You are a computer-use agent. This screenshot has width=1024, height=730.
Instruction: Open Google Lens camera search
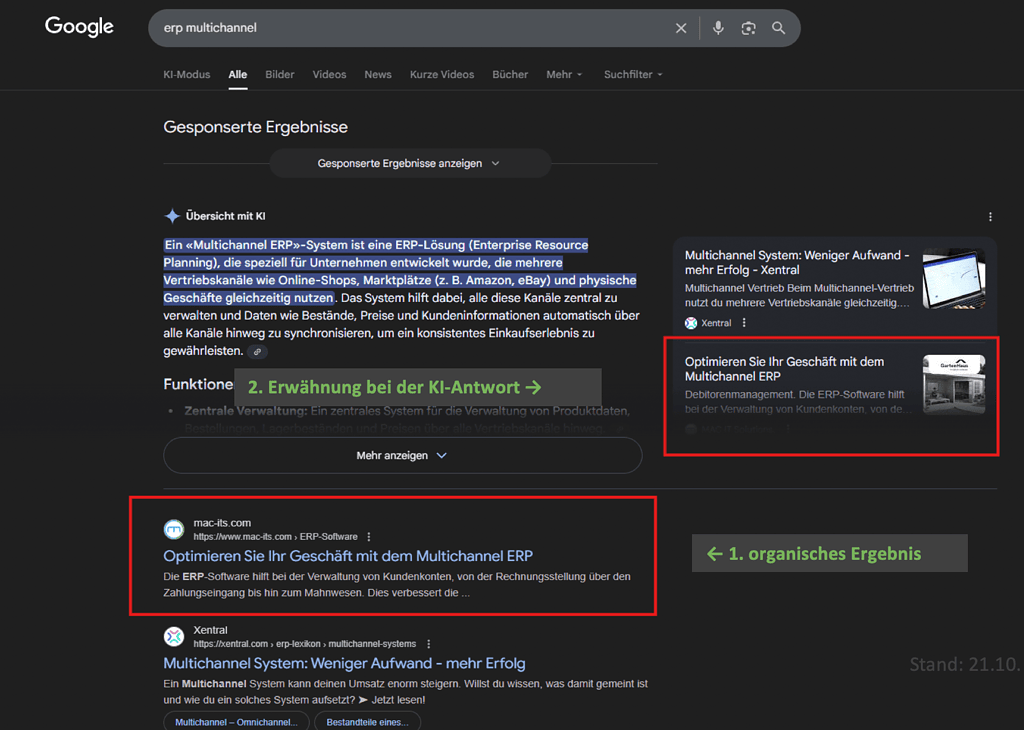point(748,28)
